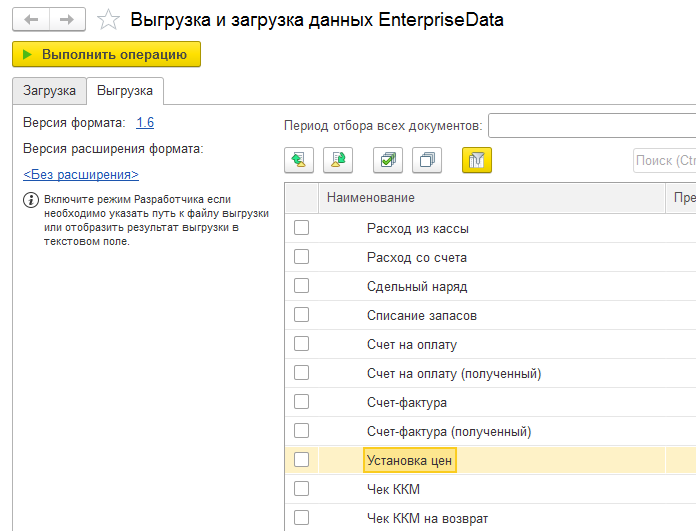
Task: Add page to favorites via star icon
Action: 108,20
